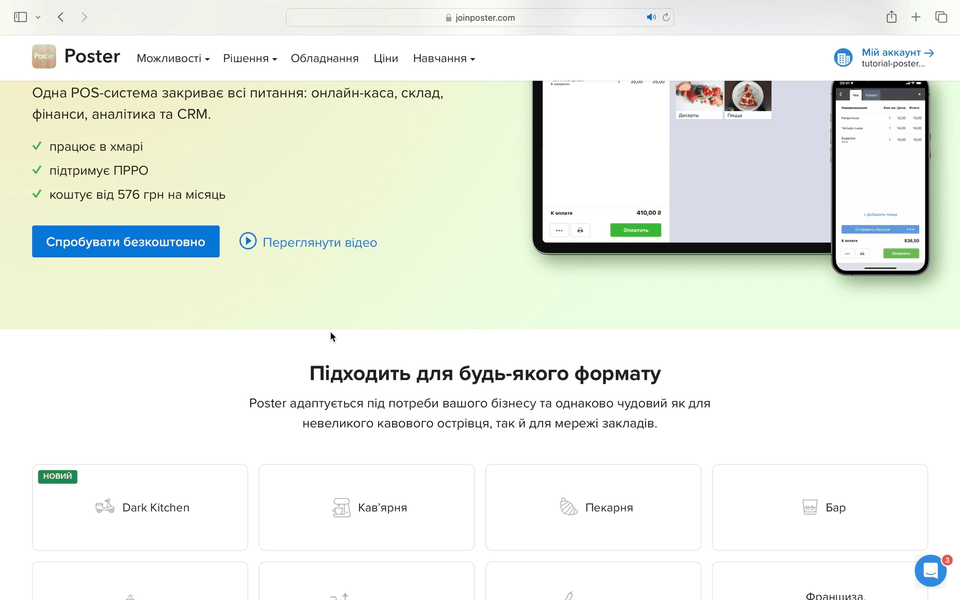Click the Мій аккаунт building icon
The width and height of the screenshot is (960, 600).
point(843,58)
